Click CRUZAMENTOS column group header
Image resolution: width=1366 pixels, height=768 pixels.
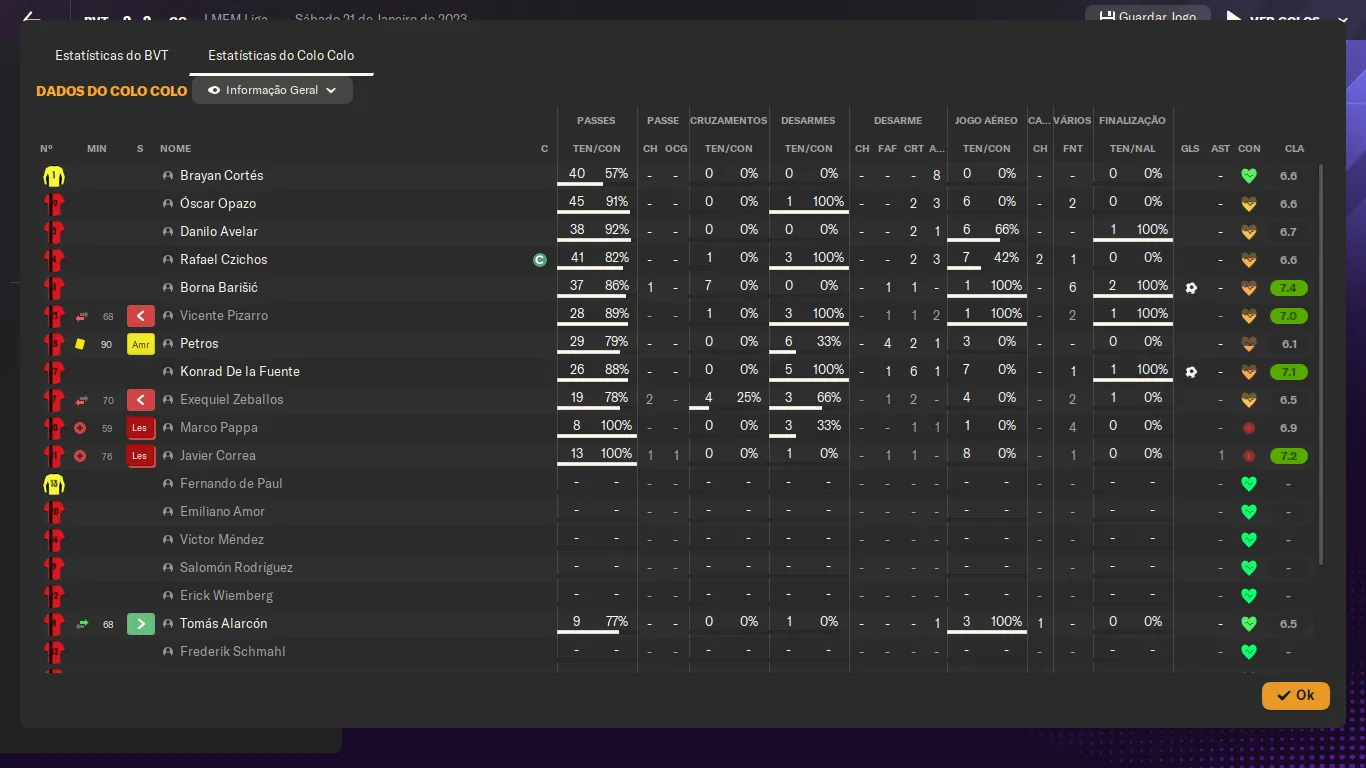(x=729, y=121)
